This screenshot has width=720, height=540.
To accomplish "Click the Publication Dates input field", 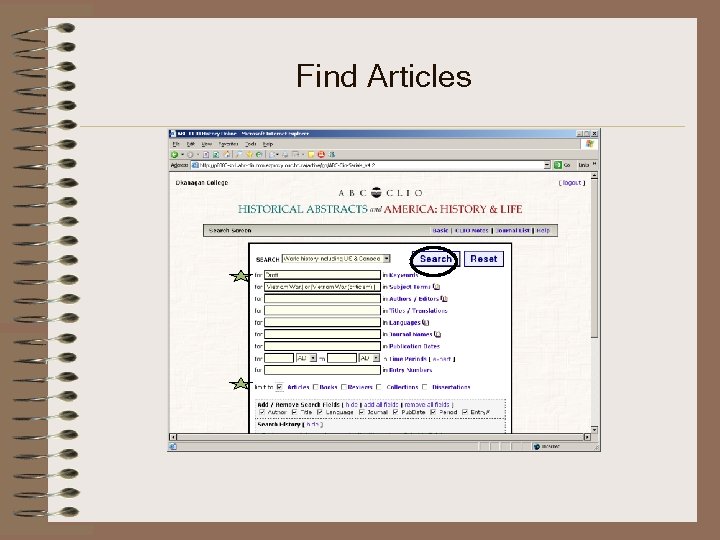I will coord(322,346).
